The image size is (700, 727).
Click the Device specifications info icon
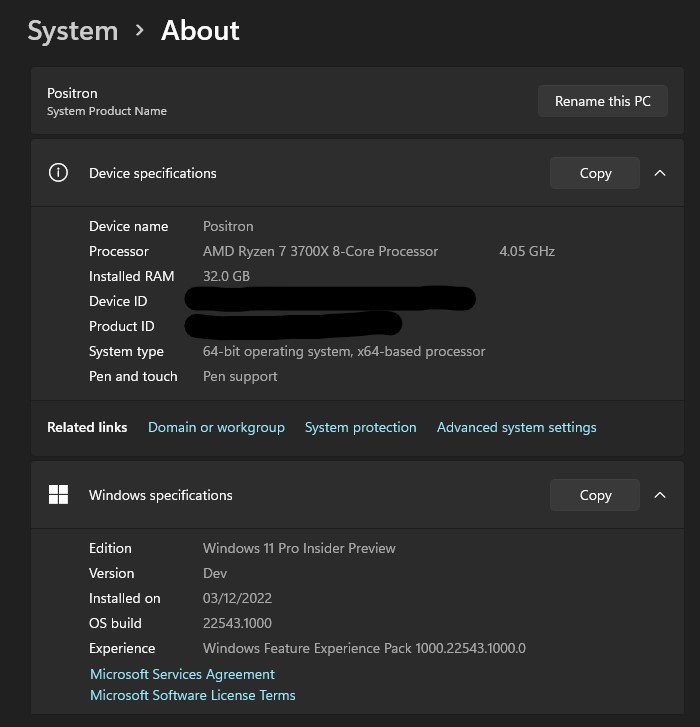(59, 173)
